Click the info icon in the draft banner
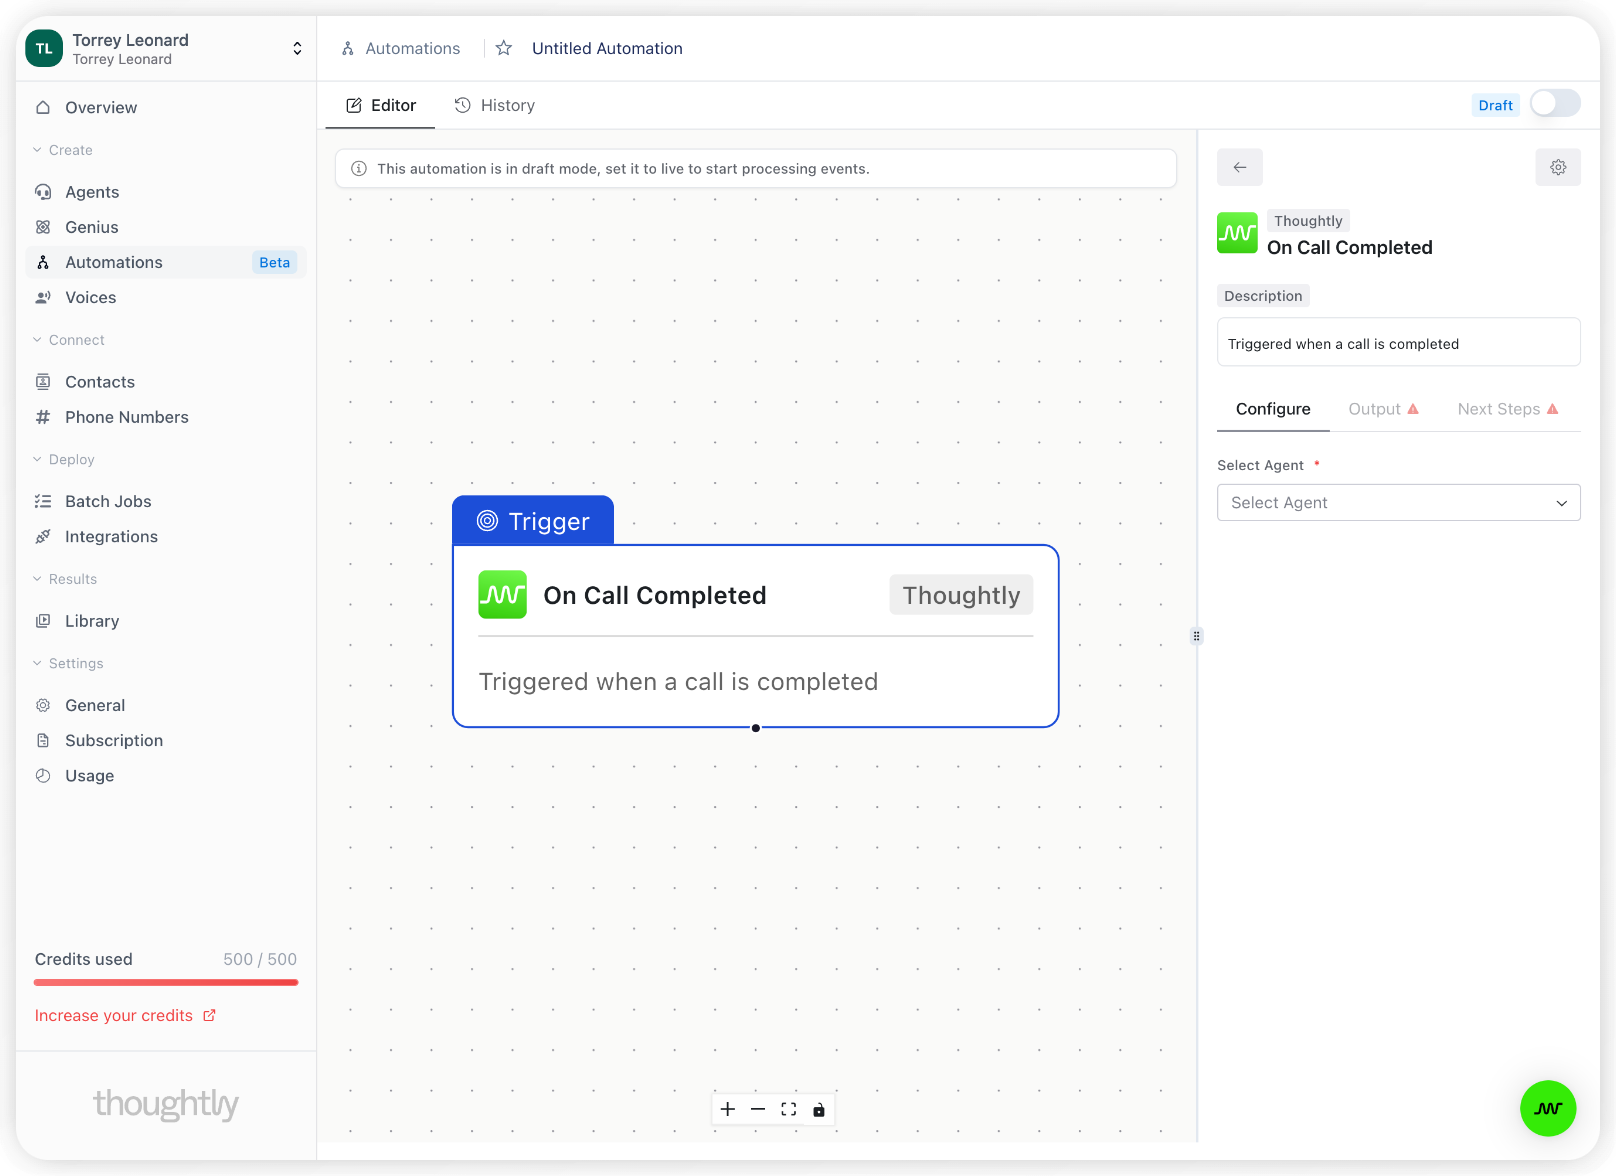 tap(359, 169)
